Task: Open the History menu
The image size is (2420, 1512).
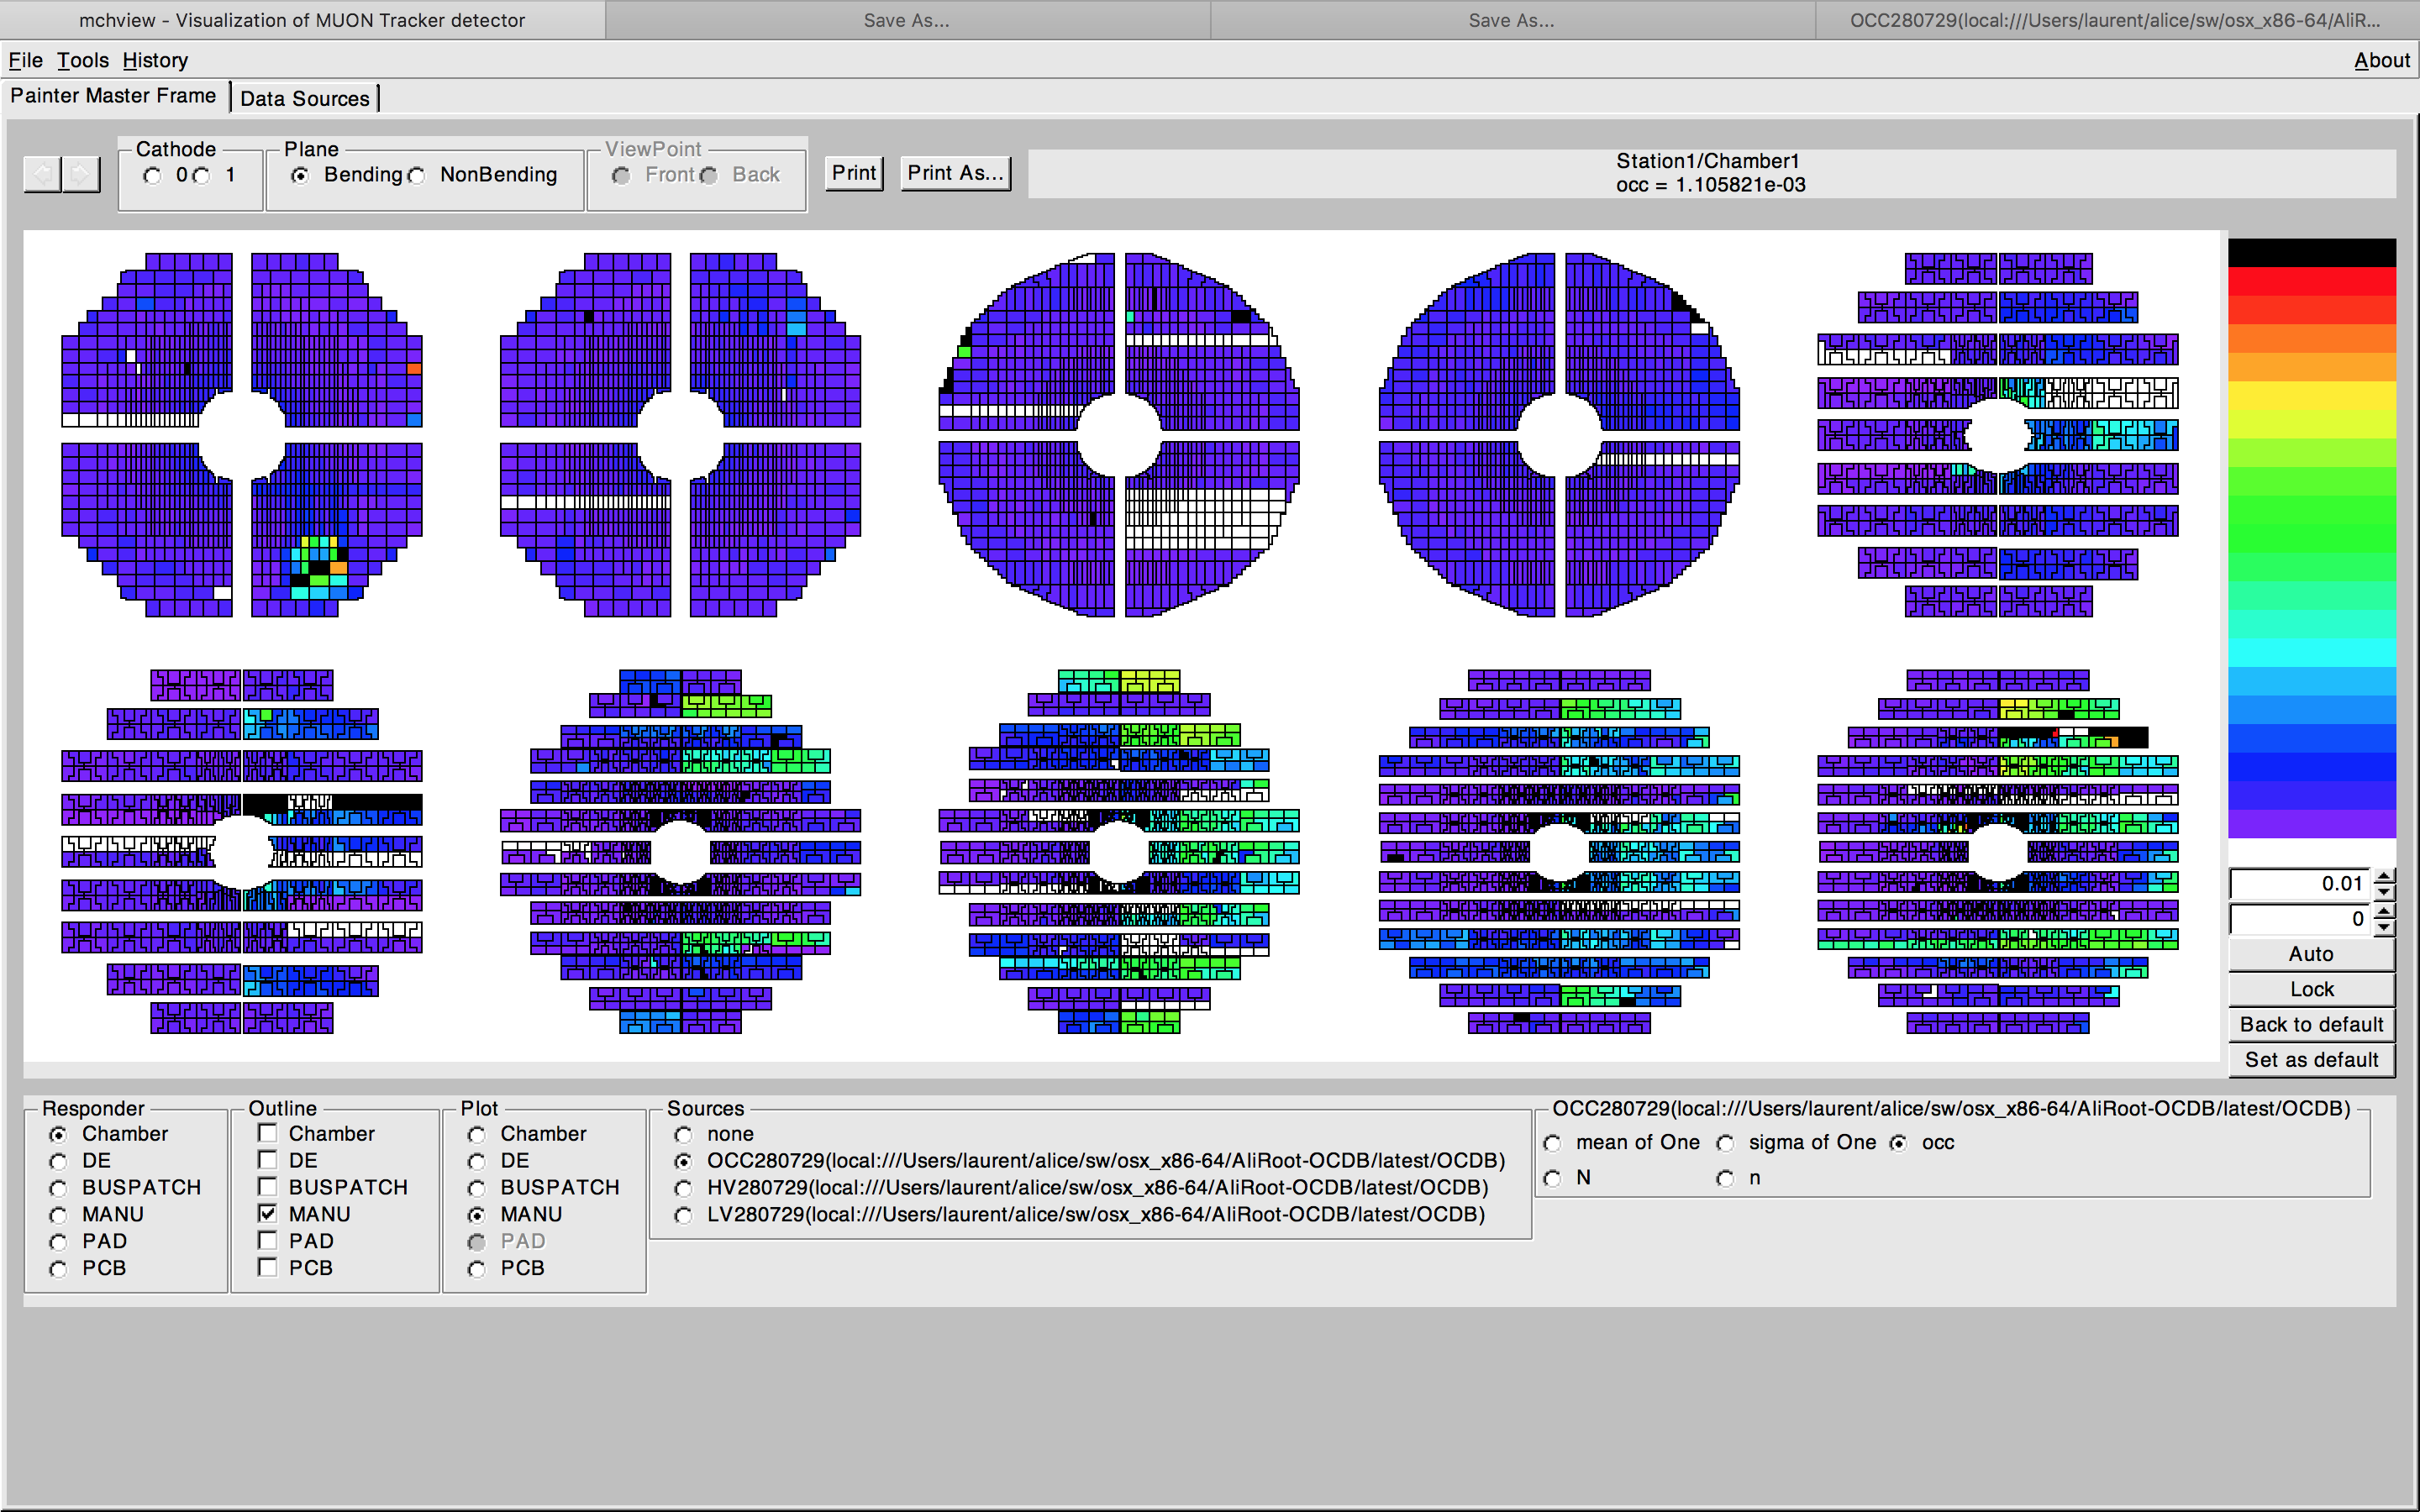Action: pyautogui.click(x=155, y=60)
